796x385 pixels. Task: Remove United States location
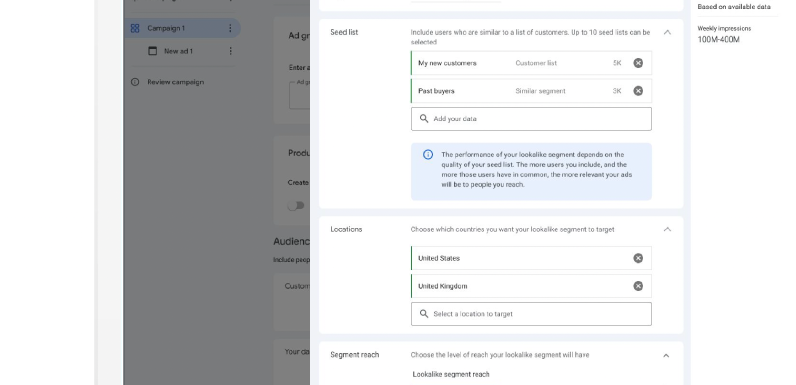tap(638, 258)
